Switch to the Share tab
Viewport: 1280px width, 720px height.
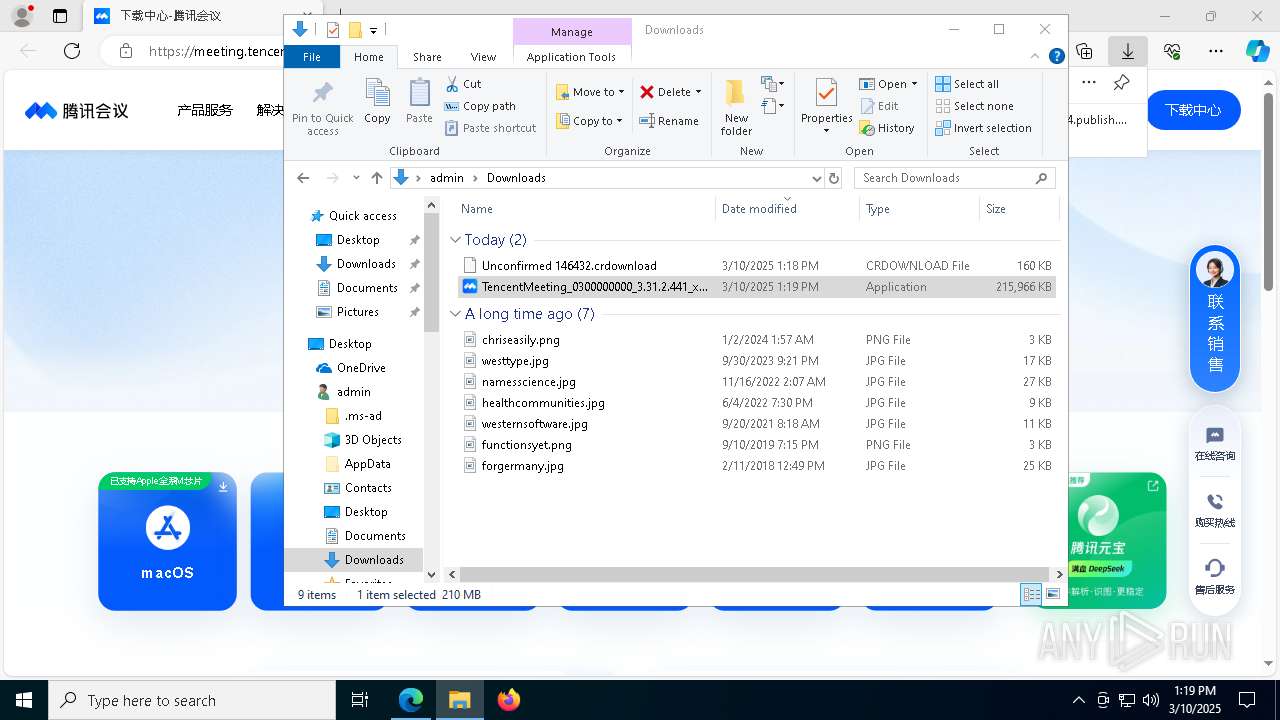(x=427, y=57)
